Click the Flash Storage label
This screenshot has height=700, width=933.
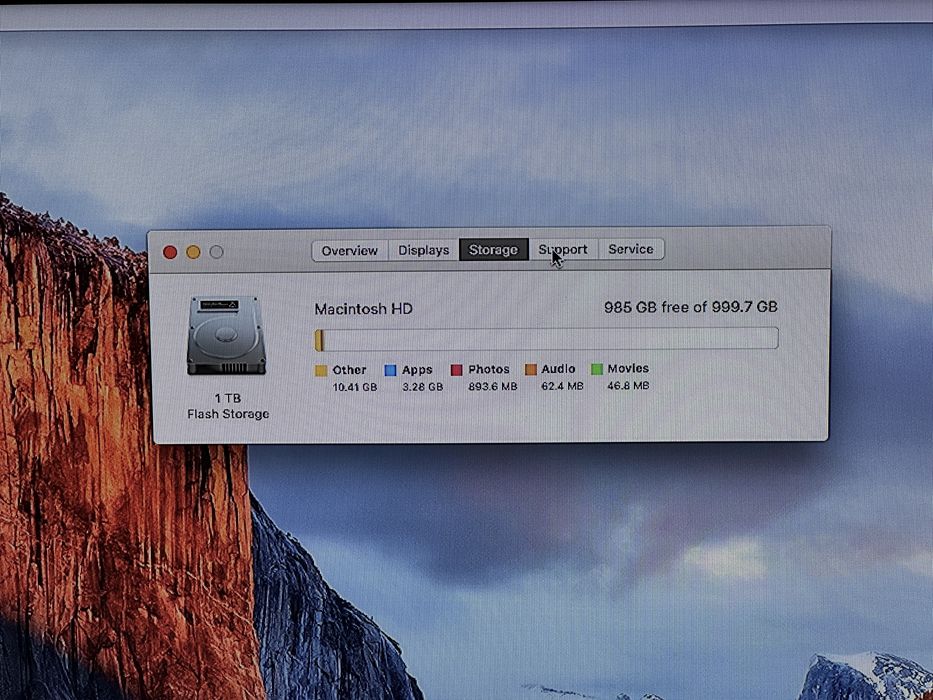point(228,414)
